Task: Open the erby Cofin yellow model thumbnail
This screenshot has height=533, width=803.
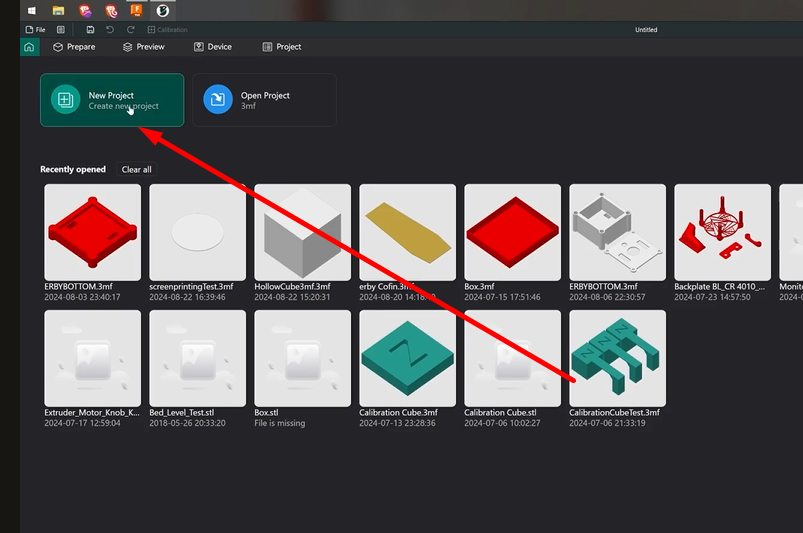Action: 408,232
